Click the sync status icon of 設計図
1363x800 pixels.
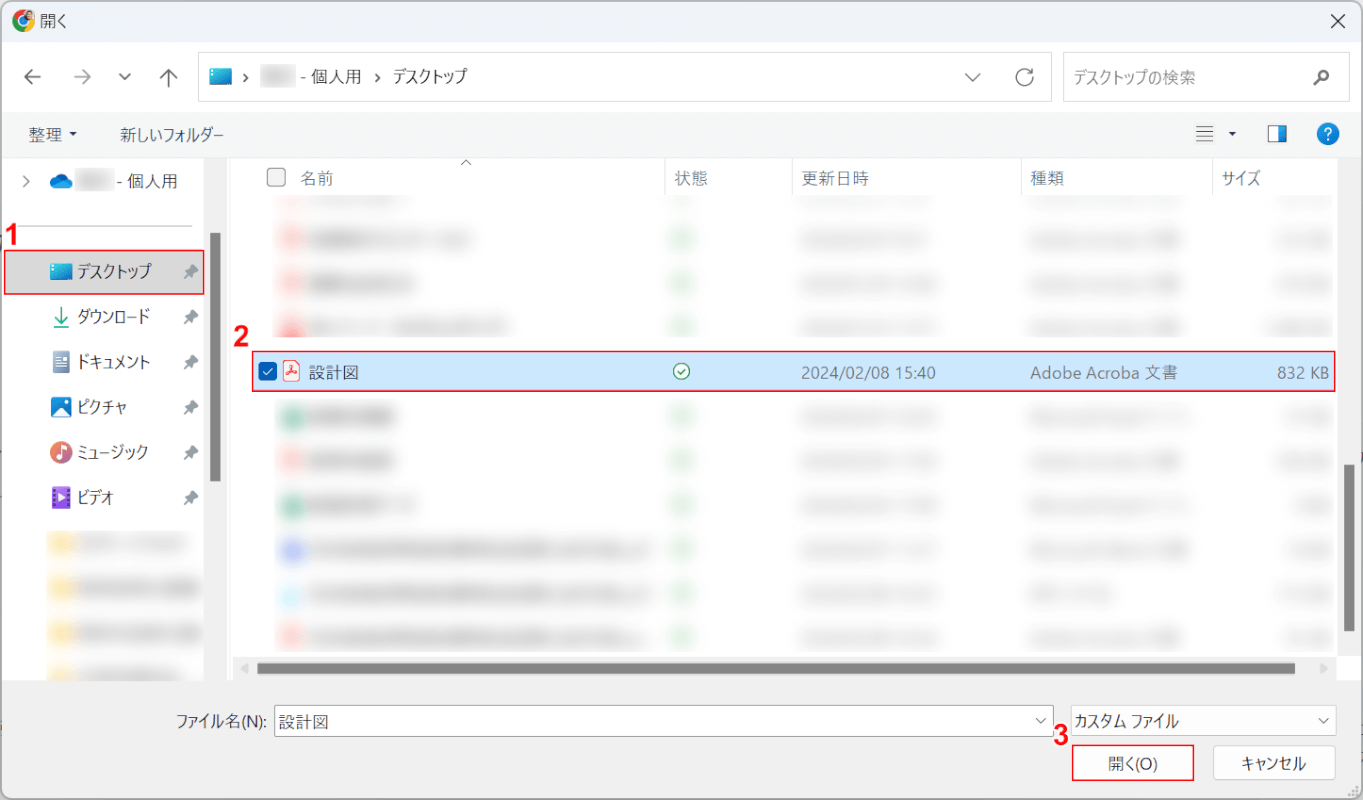pyautogui.click(x=682, y=372)
